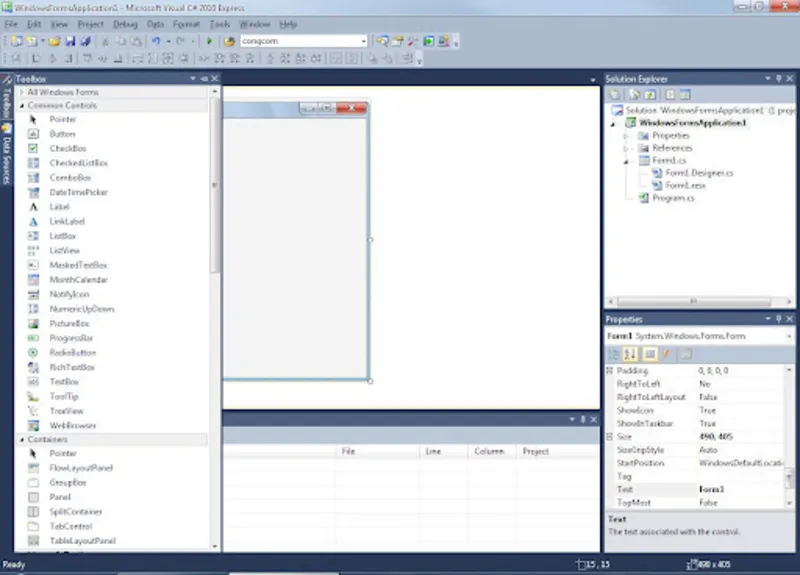
Task: Click the Save All toolbar icon
Action: (x=85, y=41)
